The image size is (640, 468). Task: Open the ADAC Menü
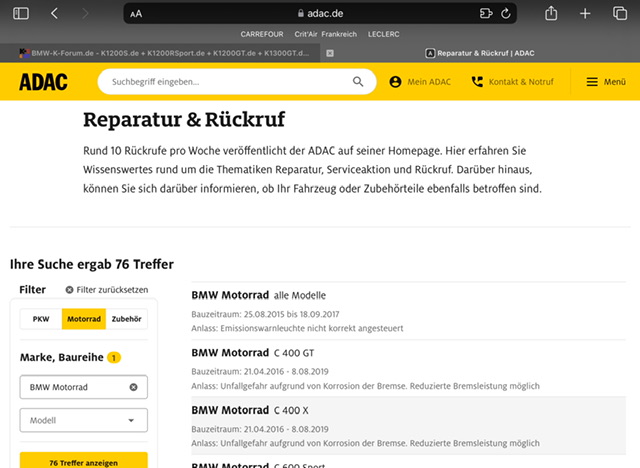(x=605, y=82)
